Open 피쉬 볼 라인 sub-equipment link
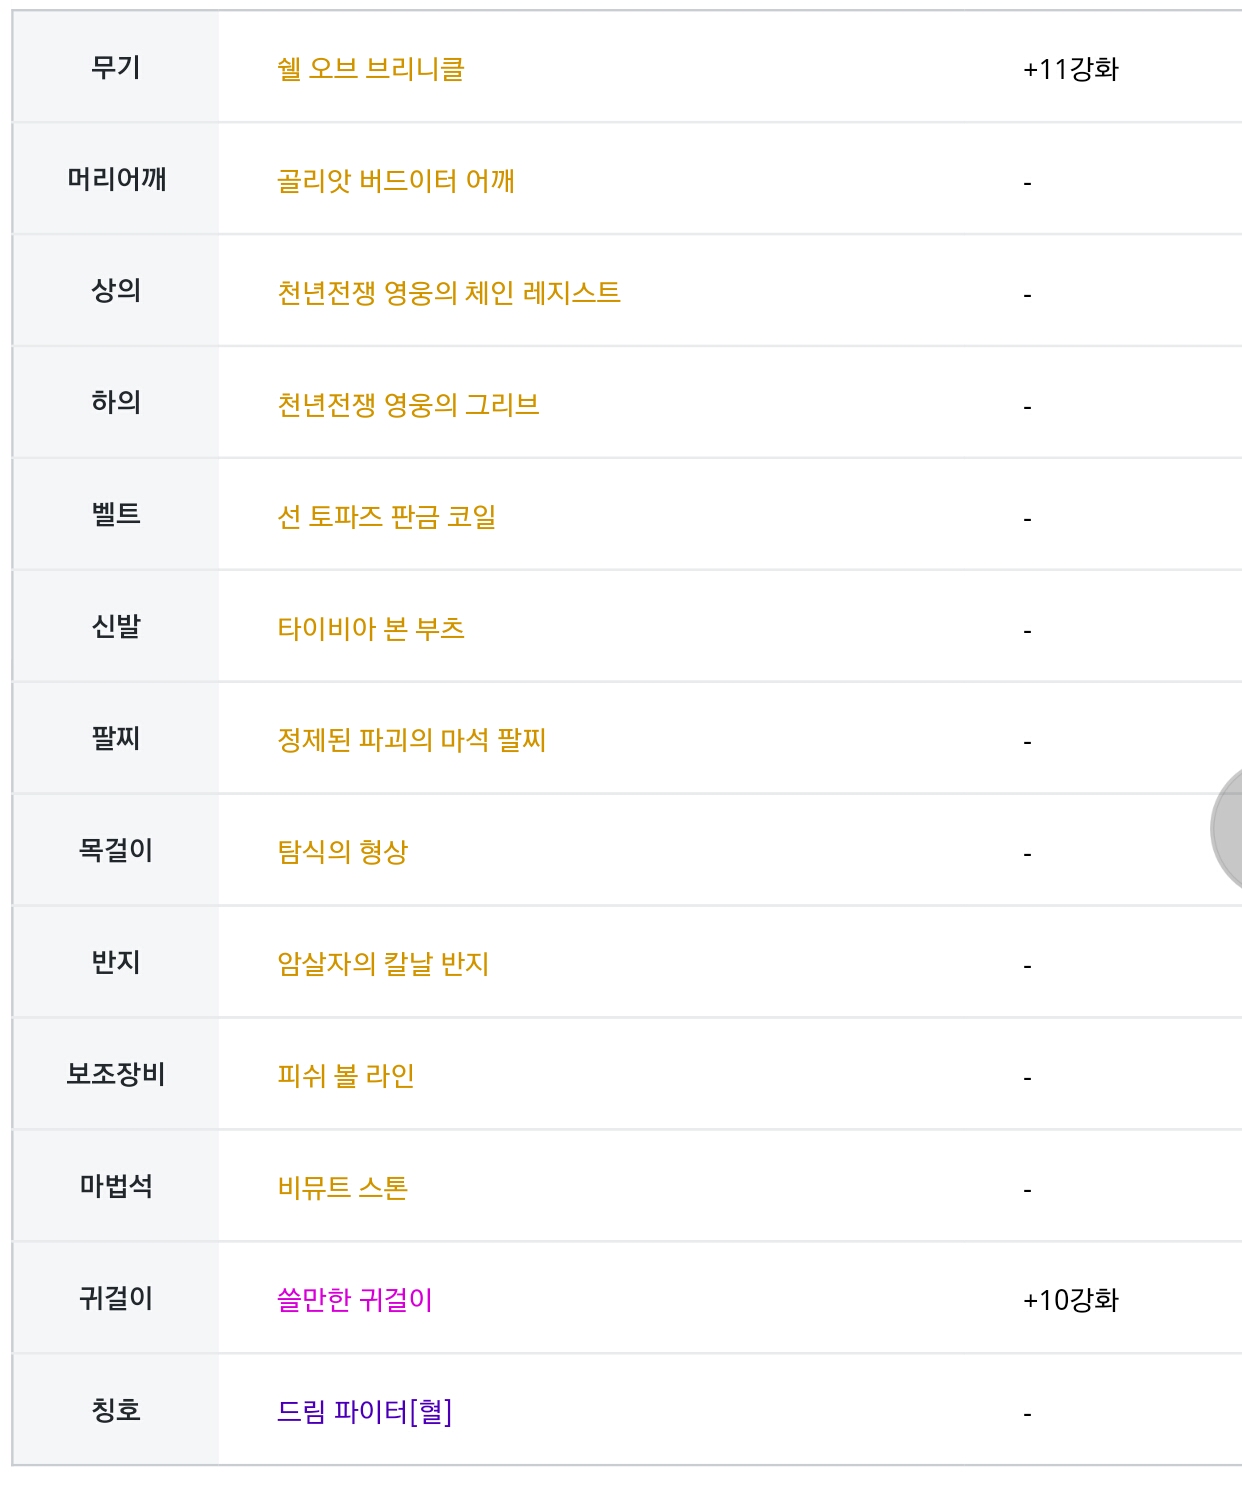The width and height of the screenshot is (1242, 1503). pyautogui.click(x=345, y=1076)
